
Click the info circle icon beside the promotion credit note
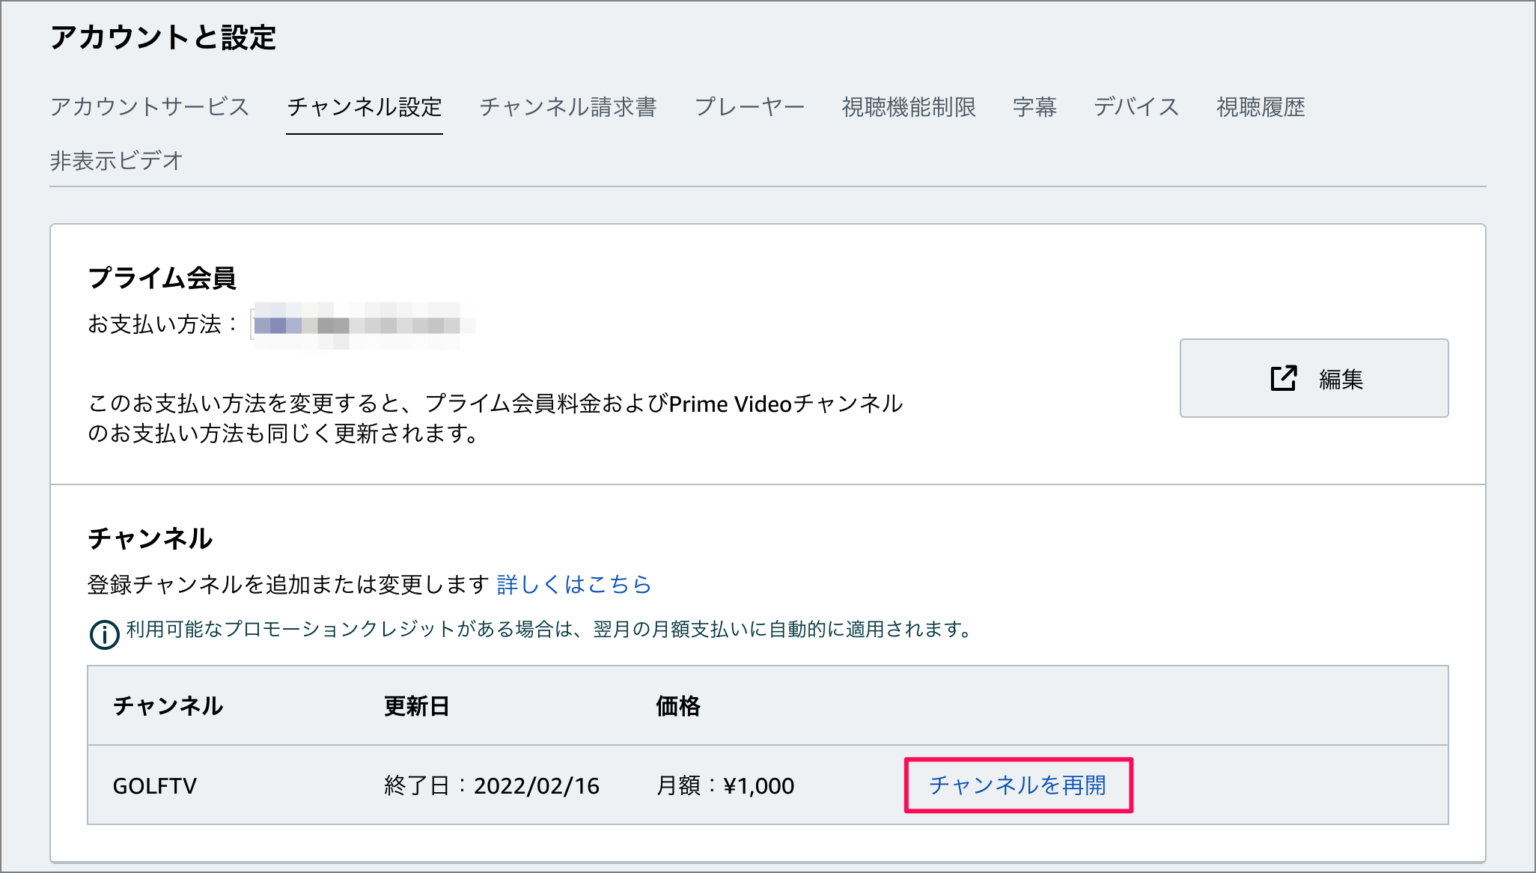pos(103,634)
